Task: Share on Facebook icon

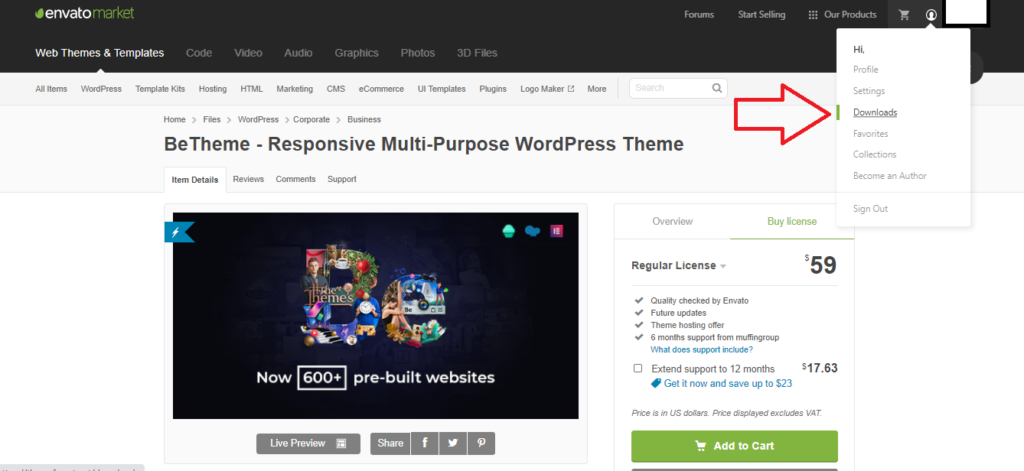Action: pos(424,443)
